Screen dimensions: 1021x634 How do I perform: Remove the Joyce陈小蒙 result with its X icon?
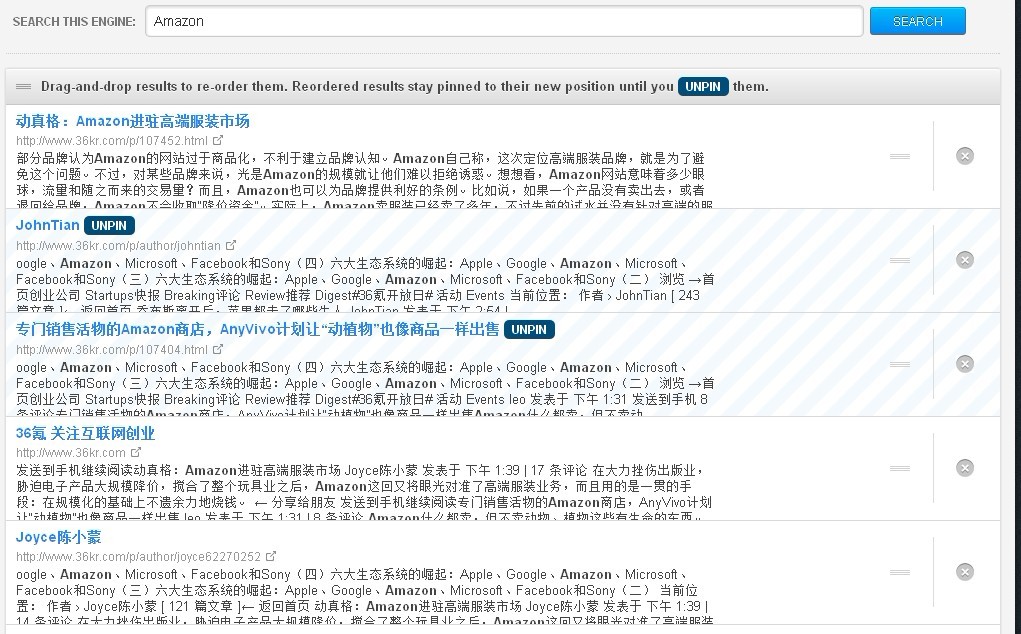965,572
